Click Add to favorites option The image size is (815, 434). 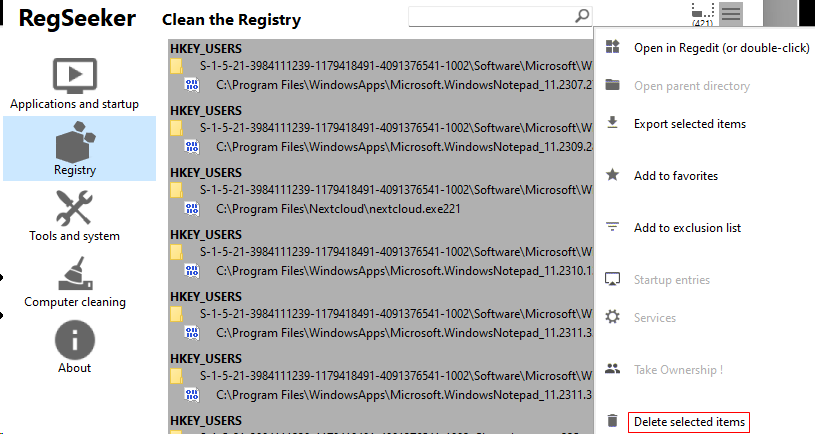[676, 176]
